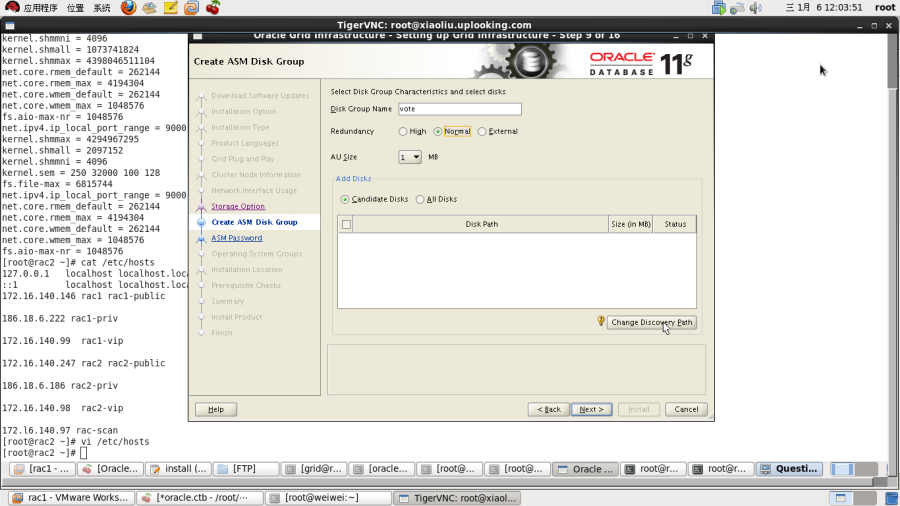The width and height of the screenshot is (900, 506).
Task: Open the Storage Option step link
Action: click(238, 207)
